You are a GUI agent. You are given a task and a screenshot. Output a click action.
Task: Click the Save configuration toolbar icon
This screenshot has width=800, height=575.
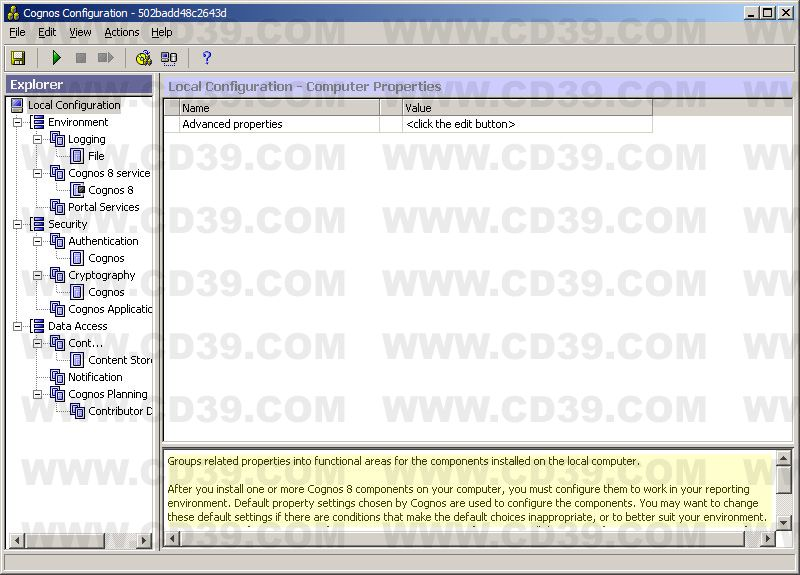click(x=18, y=58)
